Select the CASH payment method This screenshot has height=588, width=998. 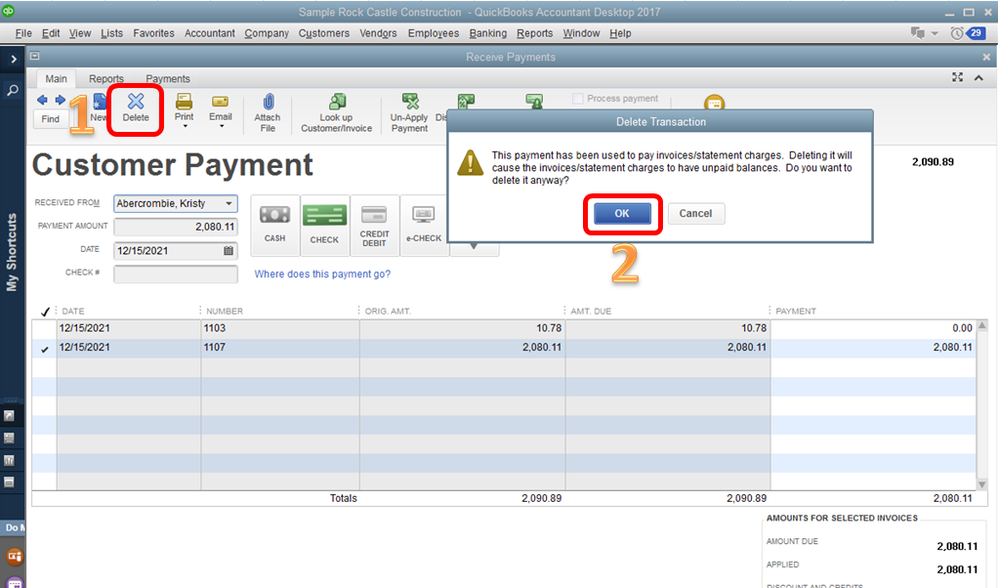point(275,225)
